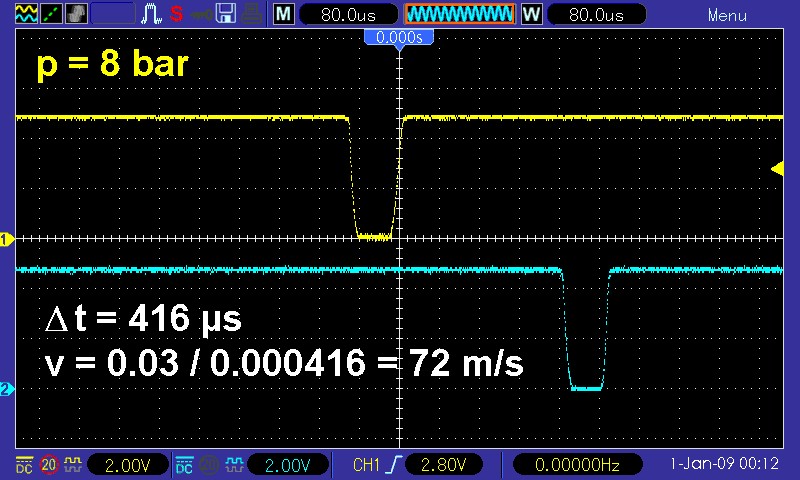Toggle the CH1 20 MHz bandwidth limit
Viewport: 800px width, 480px height.
tap(47, 464)
